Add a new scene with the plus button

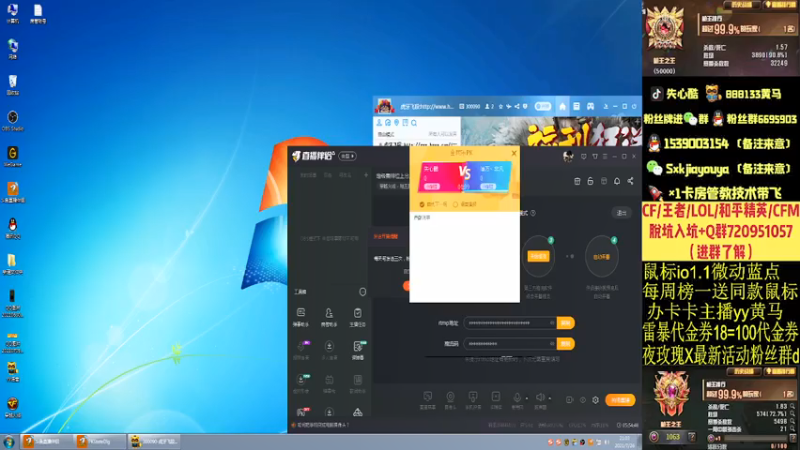pyautogui.click(x=366, y=175)
